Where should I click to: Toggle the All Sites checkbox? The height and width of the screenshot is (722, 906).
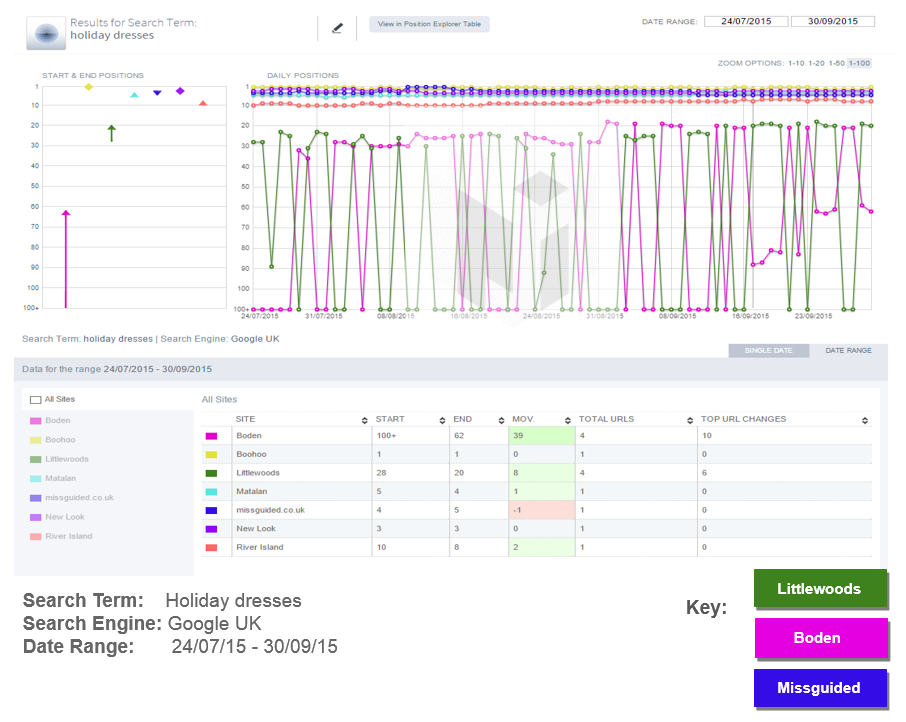[35, 400]
